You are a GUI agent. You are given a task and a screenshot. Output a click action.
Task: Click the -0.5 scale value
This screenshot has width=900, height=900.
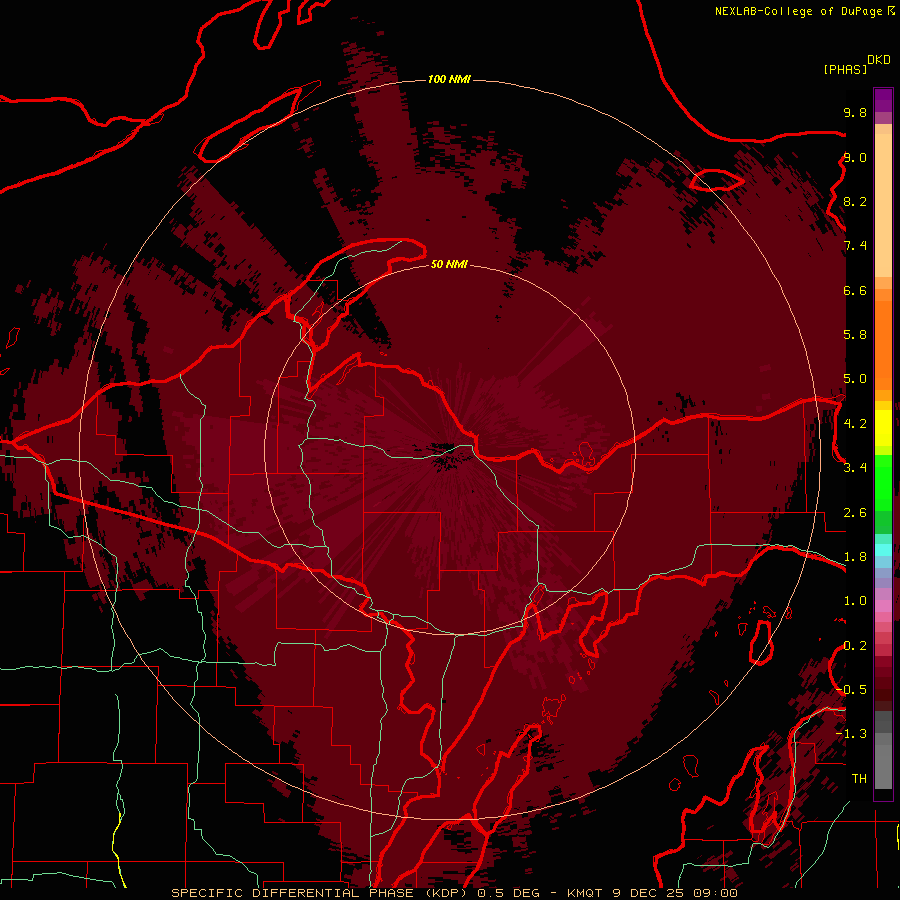pyautogui.click(x=851, y=690)
